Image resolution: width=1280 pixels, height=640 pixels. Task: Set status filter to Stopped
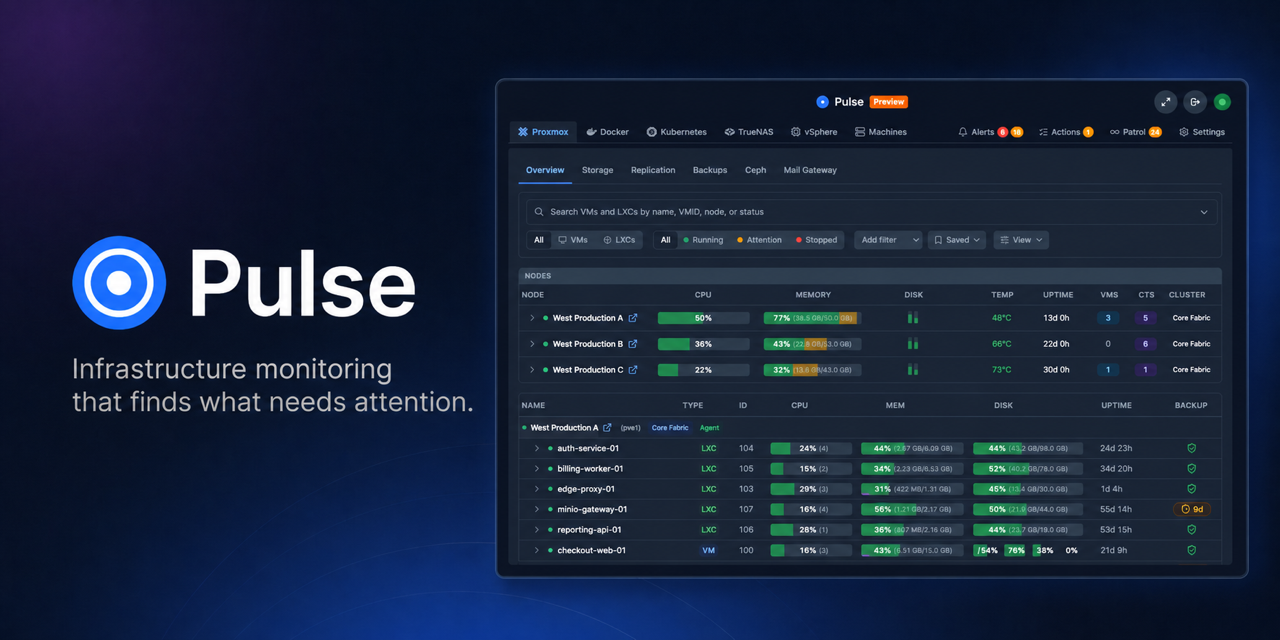point(816,240)
